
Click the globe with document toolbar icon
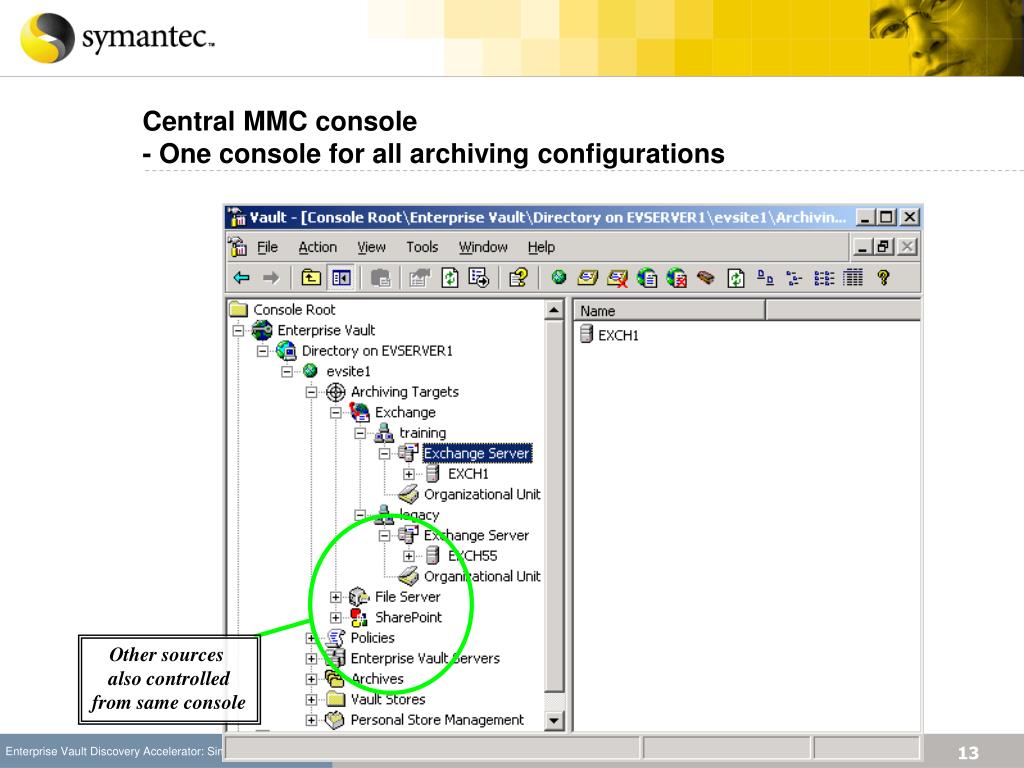[647, 278]
